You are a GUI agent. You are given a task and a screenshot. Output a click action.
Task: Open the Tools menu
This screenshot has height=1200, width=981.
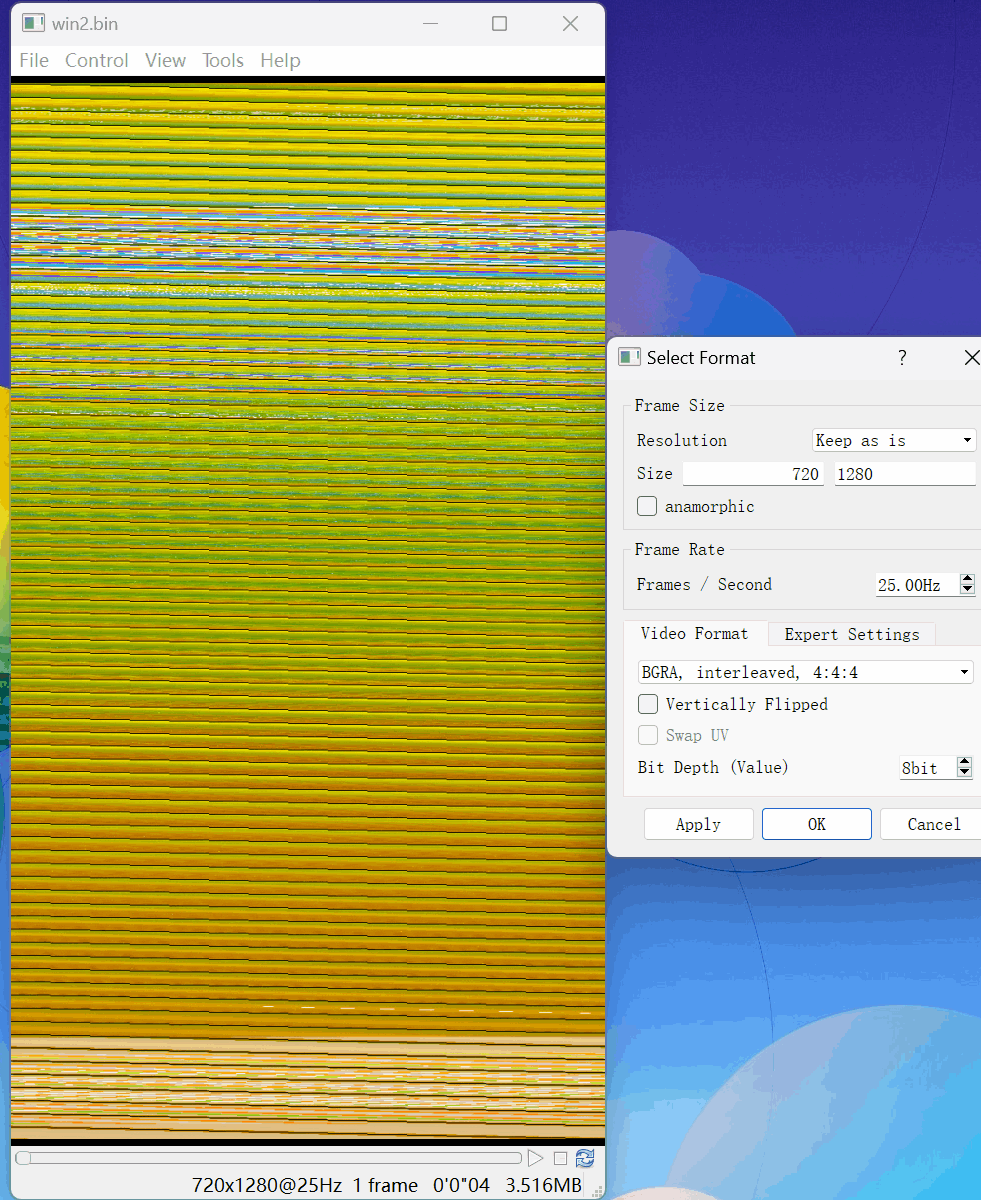[223, 60]
